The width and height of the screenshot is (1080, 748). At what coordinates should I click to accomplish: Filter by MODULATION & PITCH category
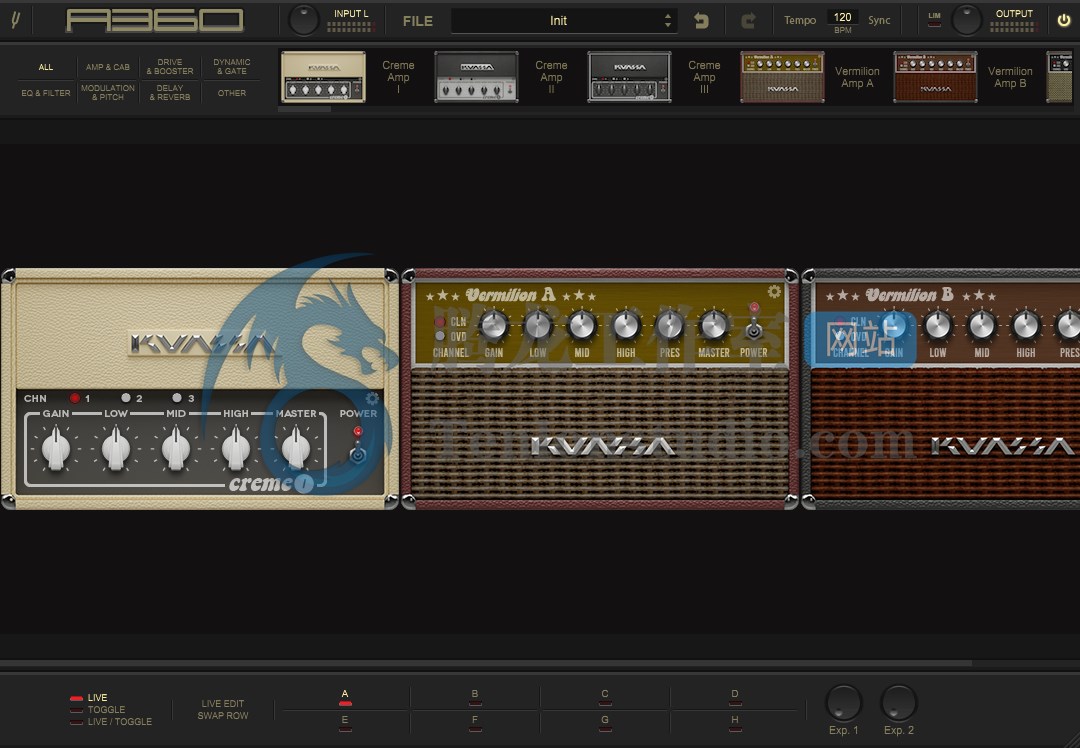click(x=107, y=93)
